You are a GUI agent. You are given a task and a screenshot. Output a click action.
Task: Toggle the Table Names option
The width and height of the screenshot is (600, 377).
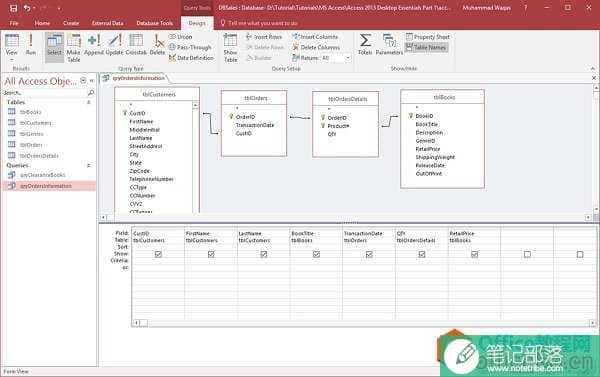click(426, 47)
